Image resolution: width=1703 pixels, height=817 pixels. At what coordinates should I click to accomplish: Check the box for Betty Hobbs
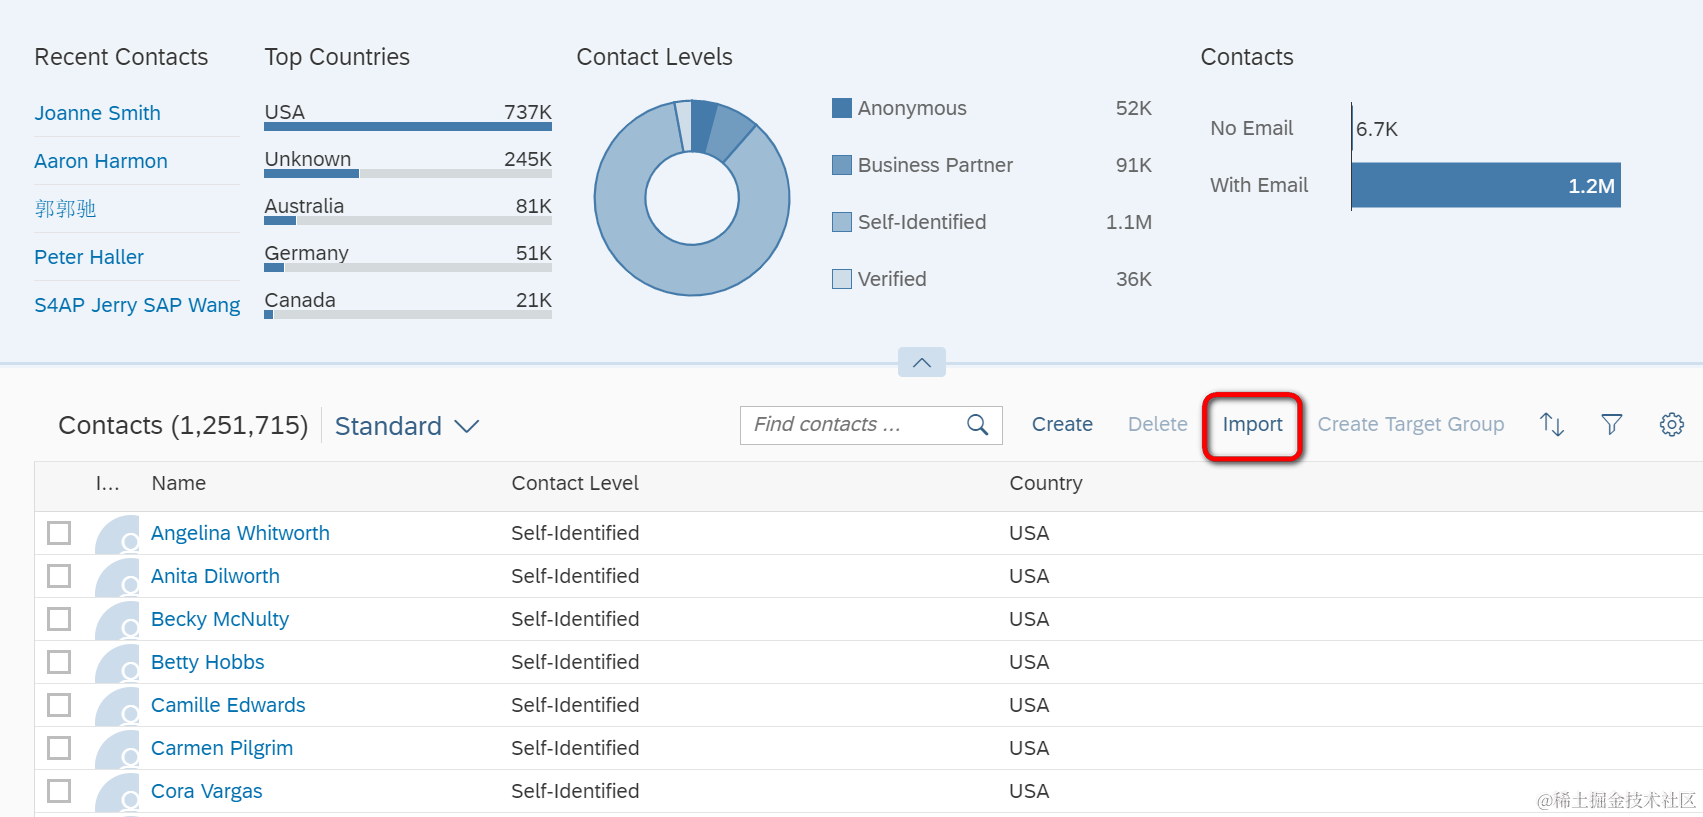click(59, 662)
